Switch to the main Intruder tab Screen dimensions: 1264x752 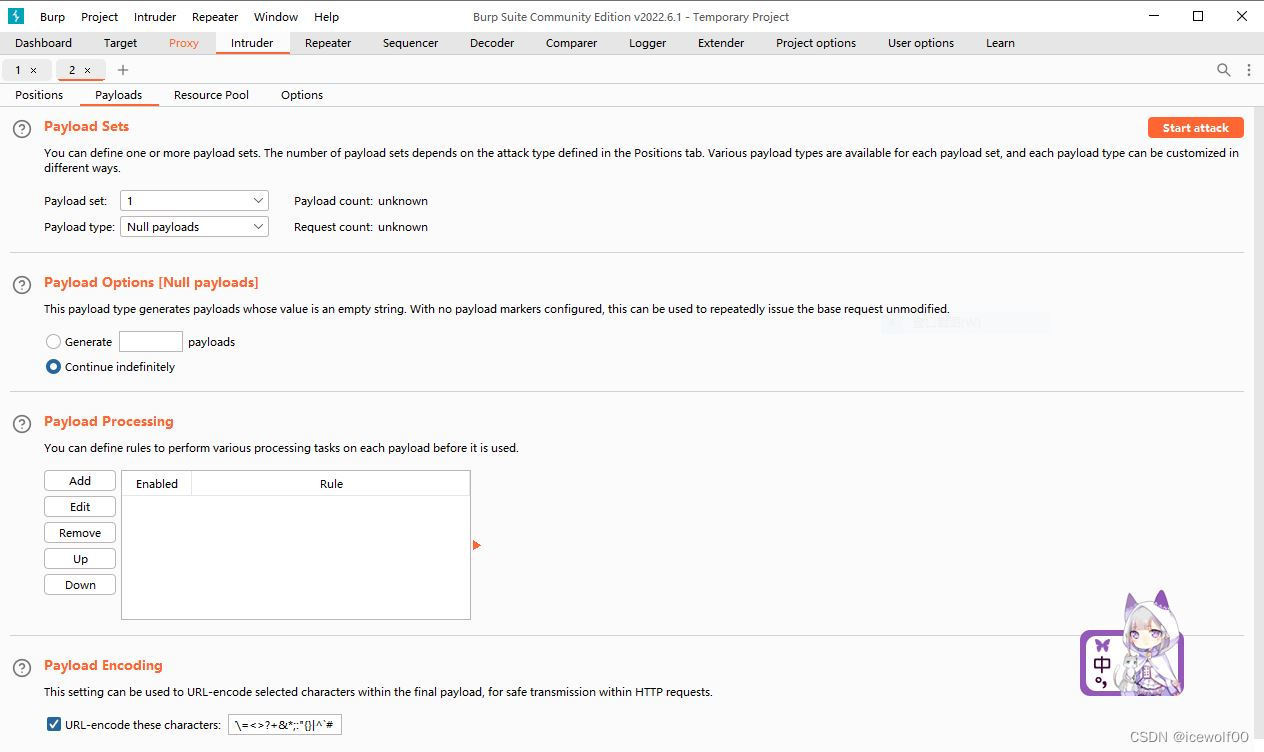pyautogui.click(x=252, y=43)
